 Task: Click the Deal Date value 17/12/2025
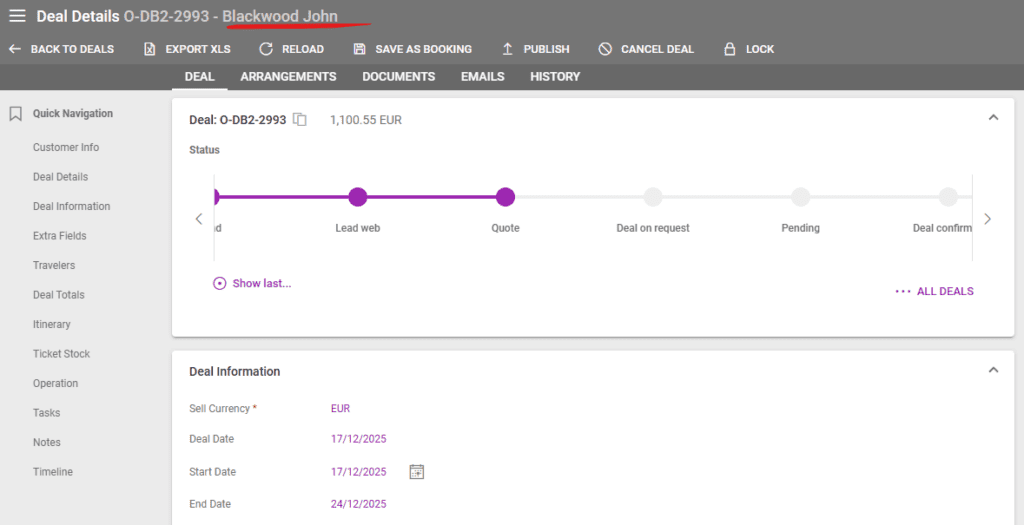(x=359, y=439)
